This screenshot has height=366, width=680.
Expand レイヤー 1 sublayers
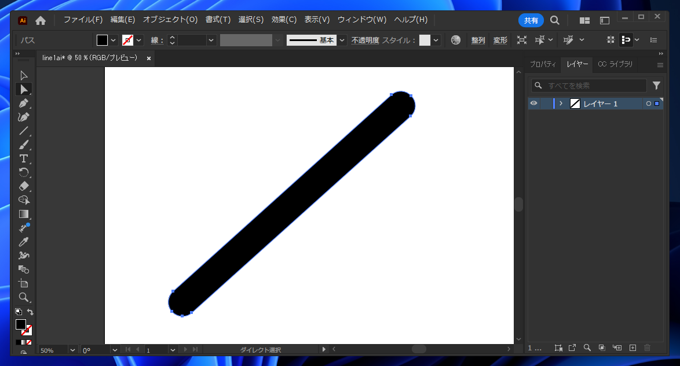click(561, 103)
